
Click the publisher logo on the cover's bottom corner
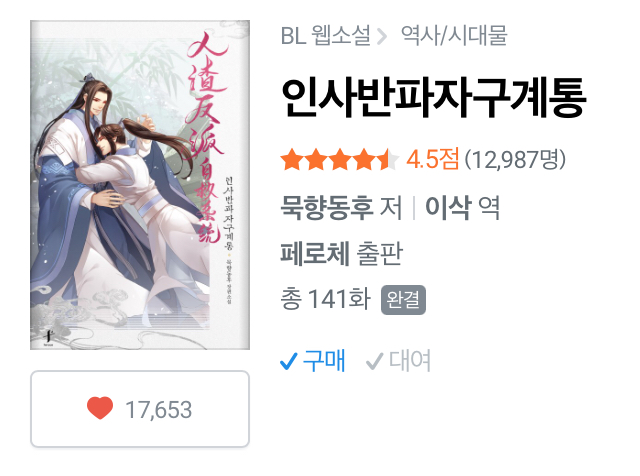coord(48,337)
